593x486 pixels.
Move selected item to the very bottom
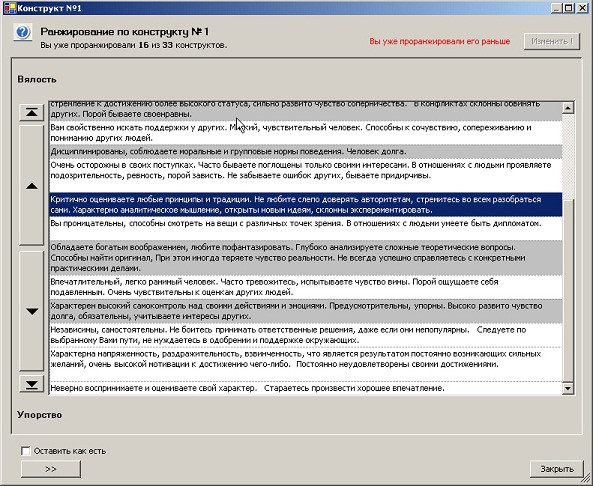tap(31, 384)
